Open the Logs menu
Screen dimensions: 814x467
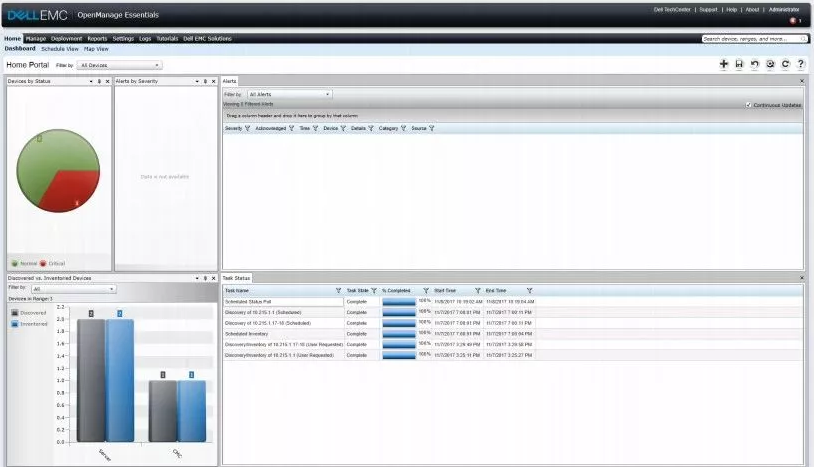click(145, 39)
